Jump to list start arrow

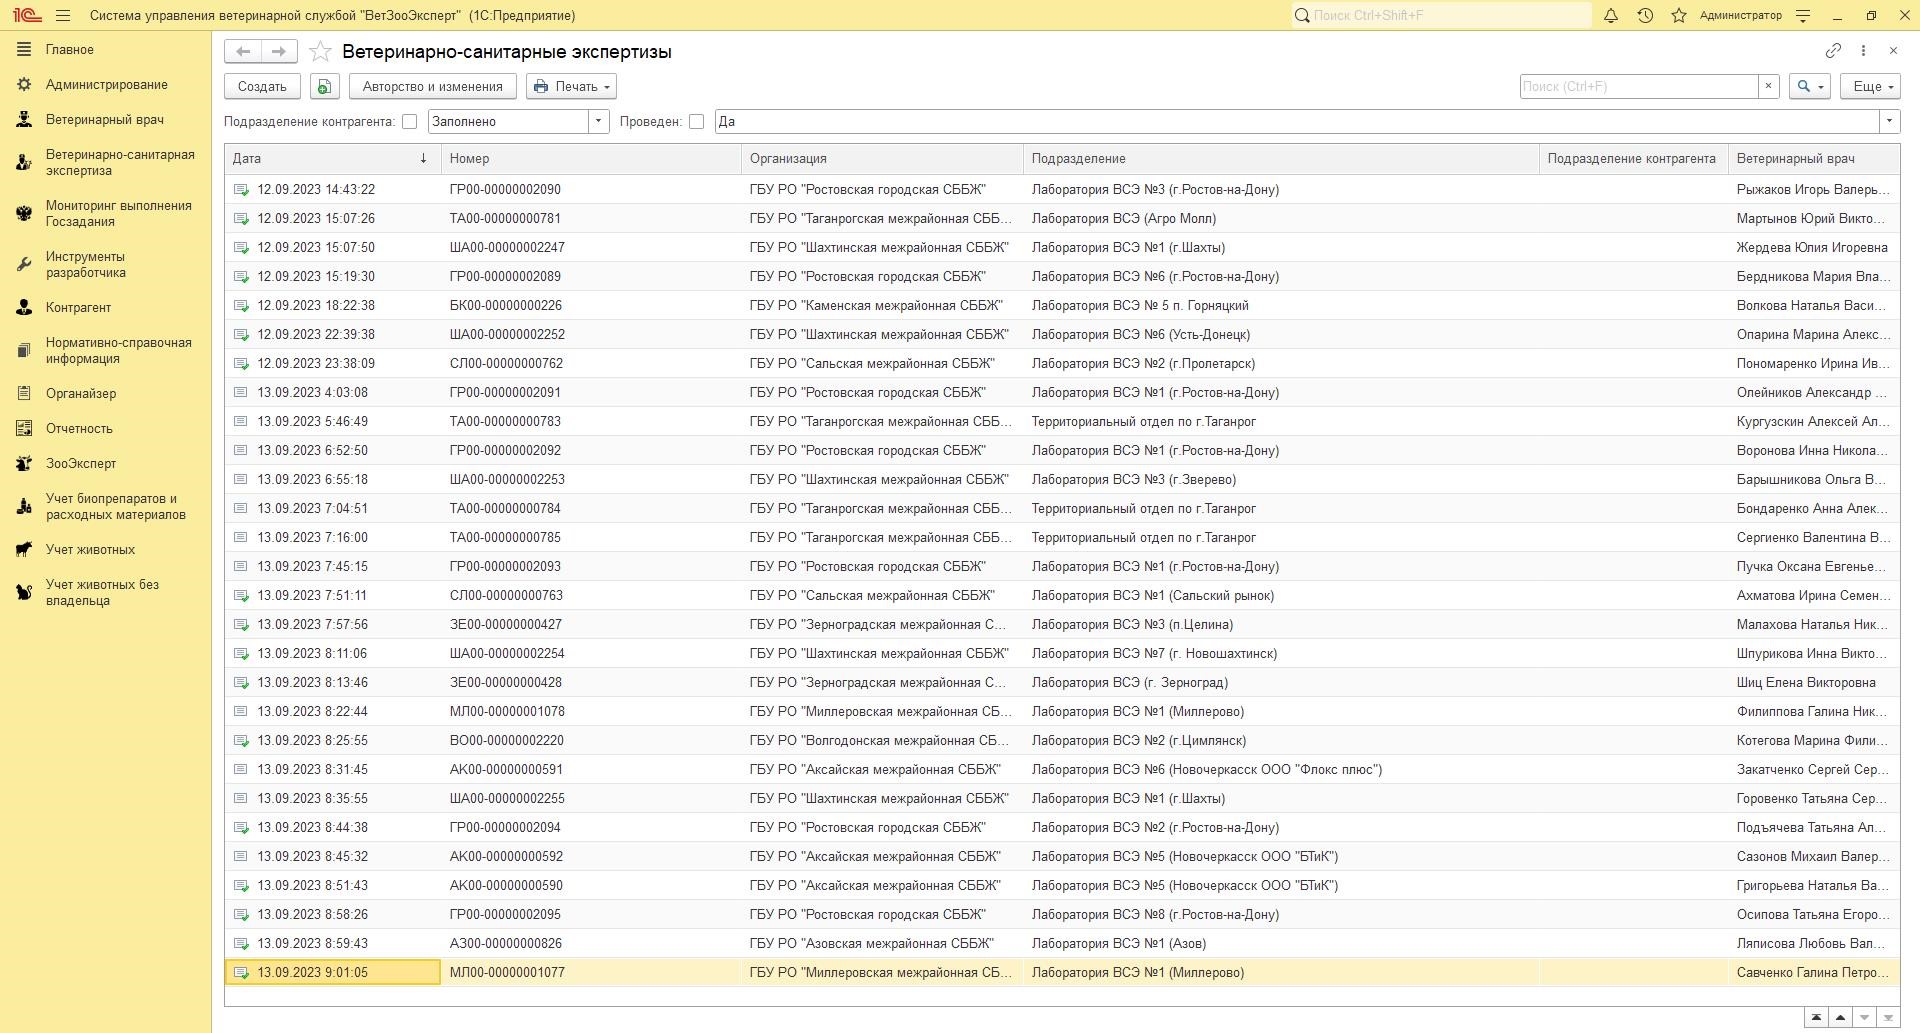click(1816, 1018)
